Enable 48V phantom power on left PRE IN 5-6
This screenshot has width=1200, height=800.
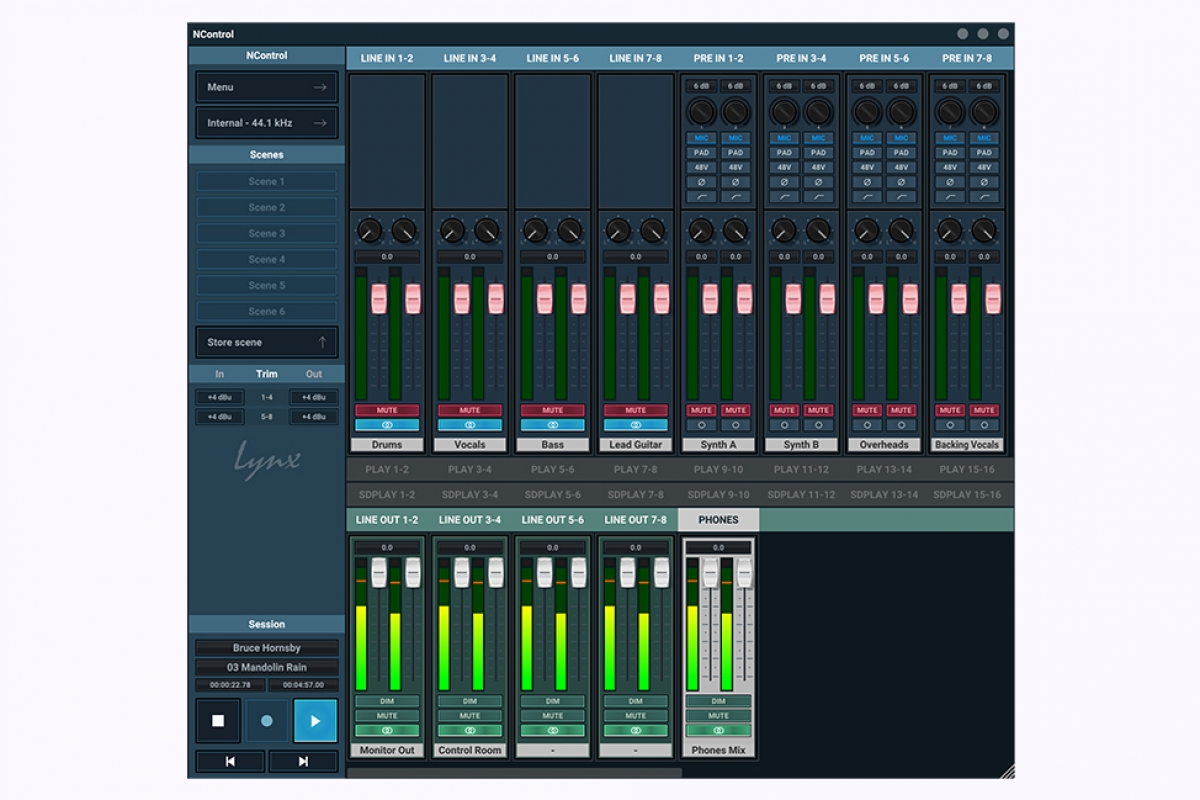(x=867, y=167)
